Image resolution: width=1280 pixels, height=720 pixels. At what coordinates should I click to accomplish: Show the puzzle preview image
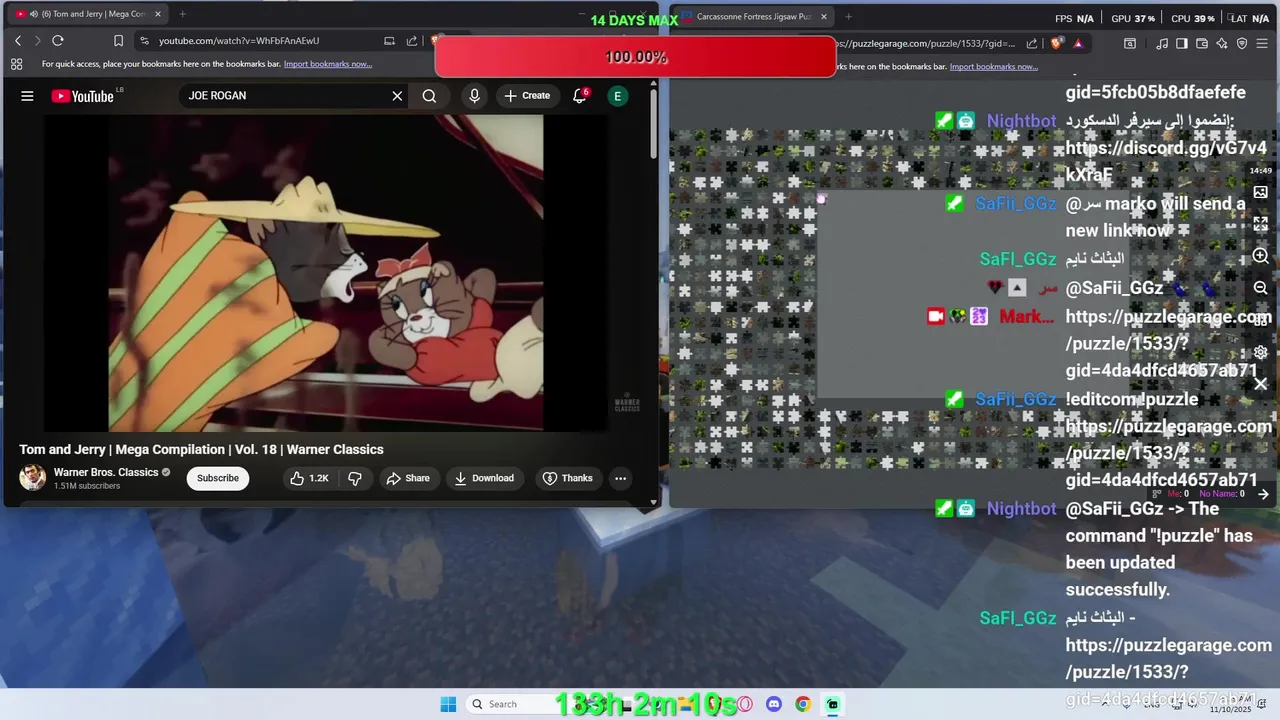pos(1261,192)
